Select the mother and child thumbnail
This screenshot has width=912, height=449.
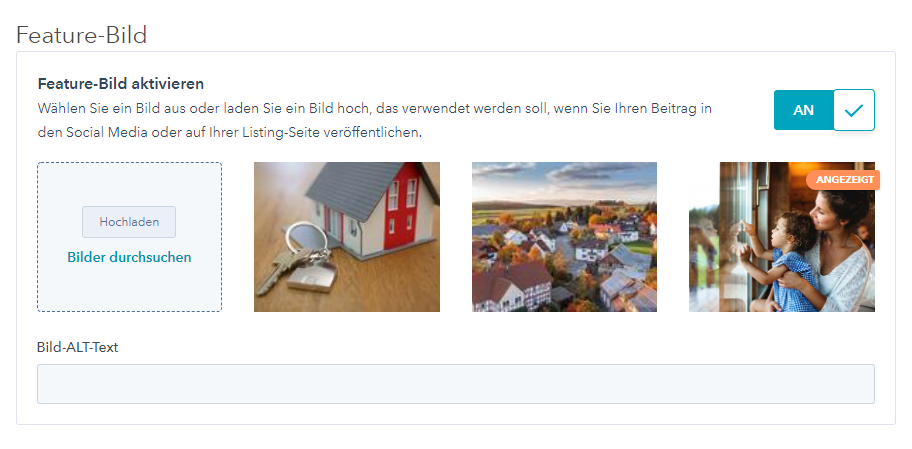[782, 237]
